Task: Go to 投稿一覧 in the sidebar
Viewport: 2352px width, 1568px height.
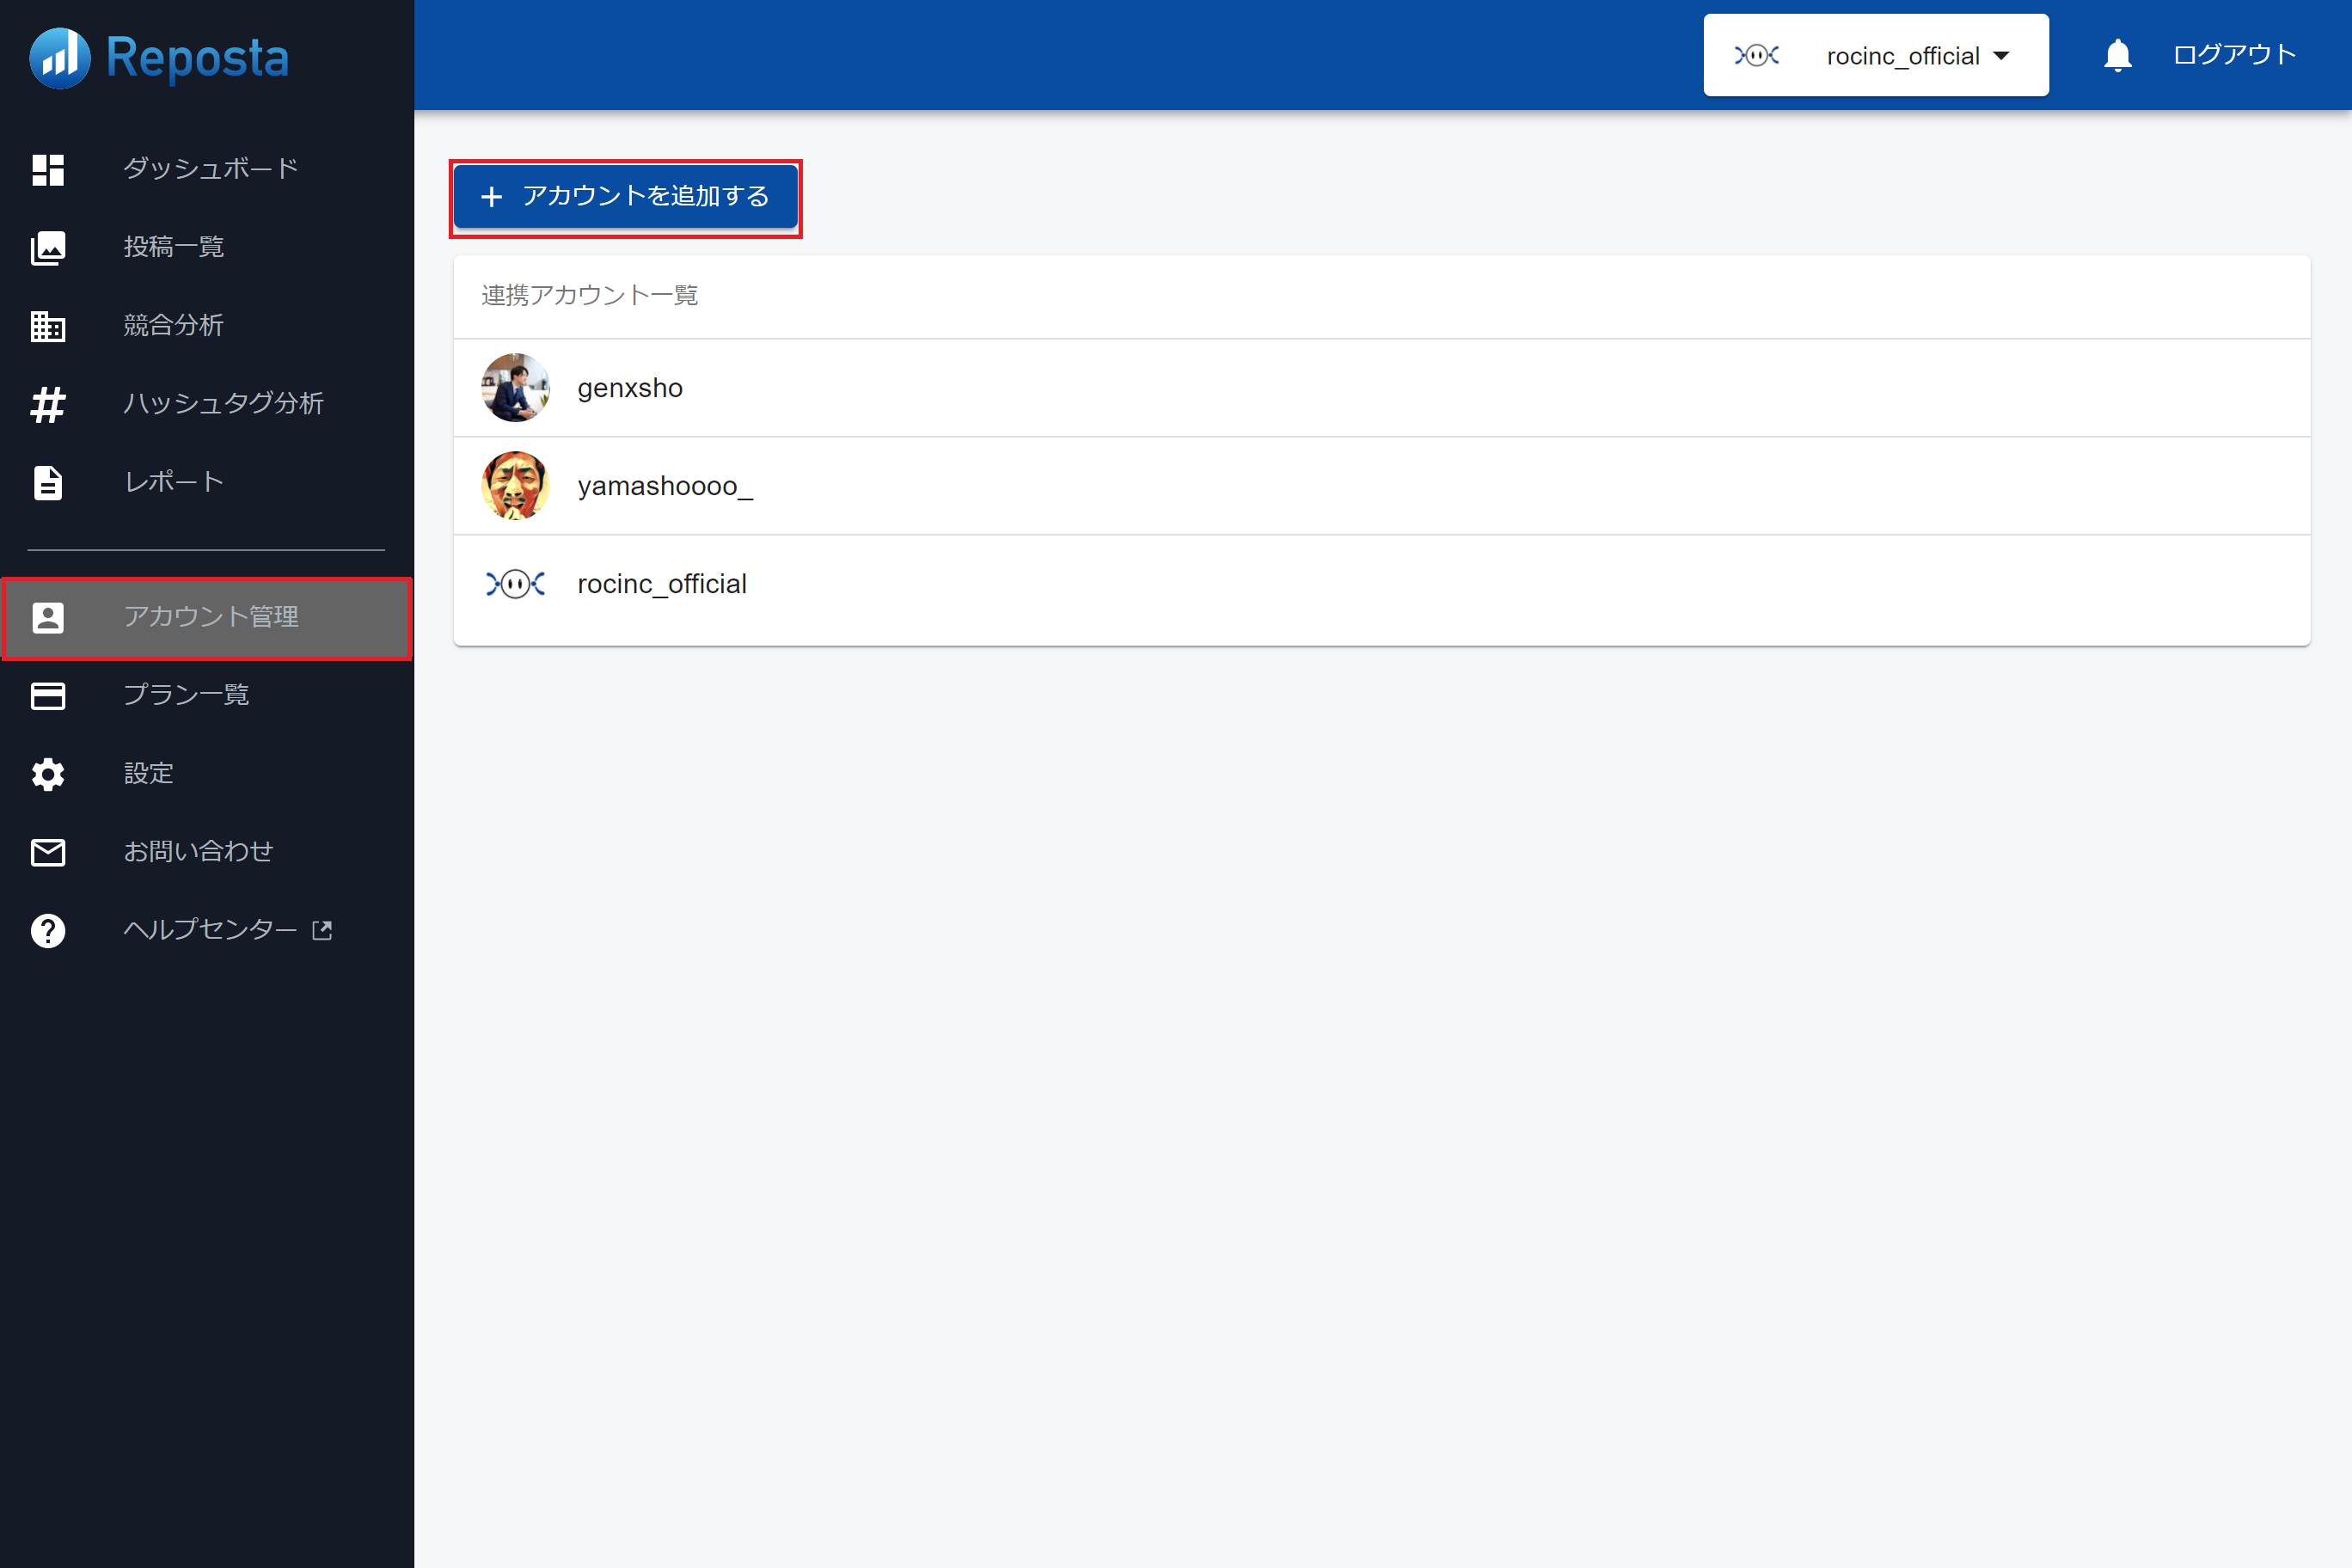Action: [x=207, y=247]
